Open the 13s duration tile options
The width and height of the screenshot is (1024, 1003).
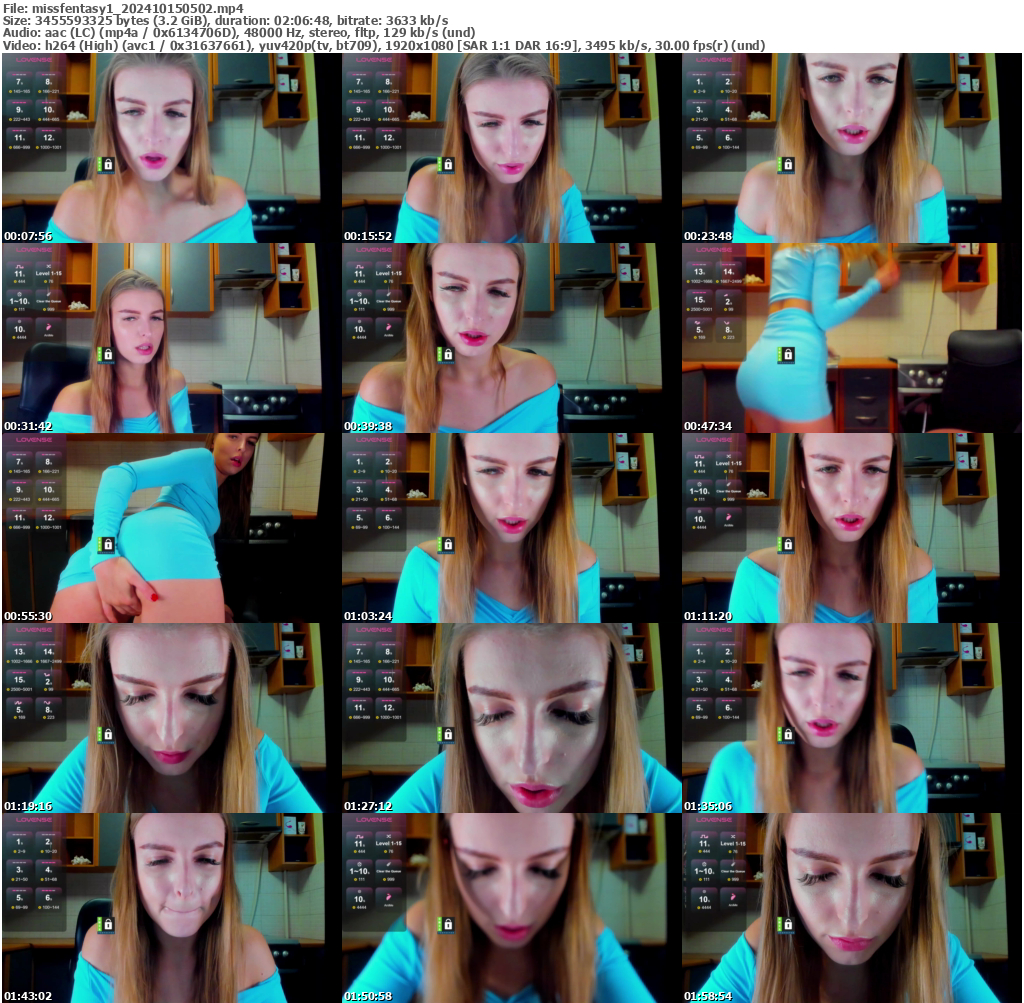(x=699, y=272)
